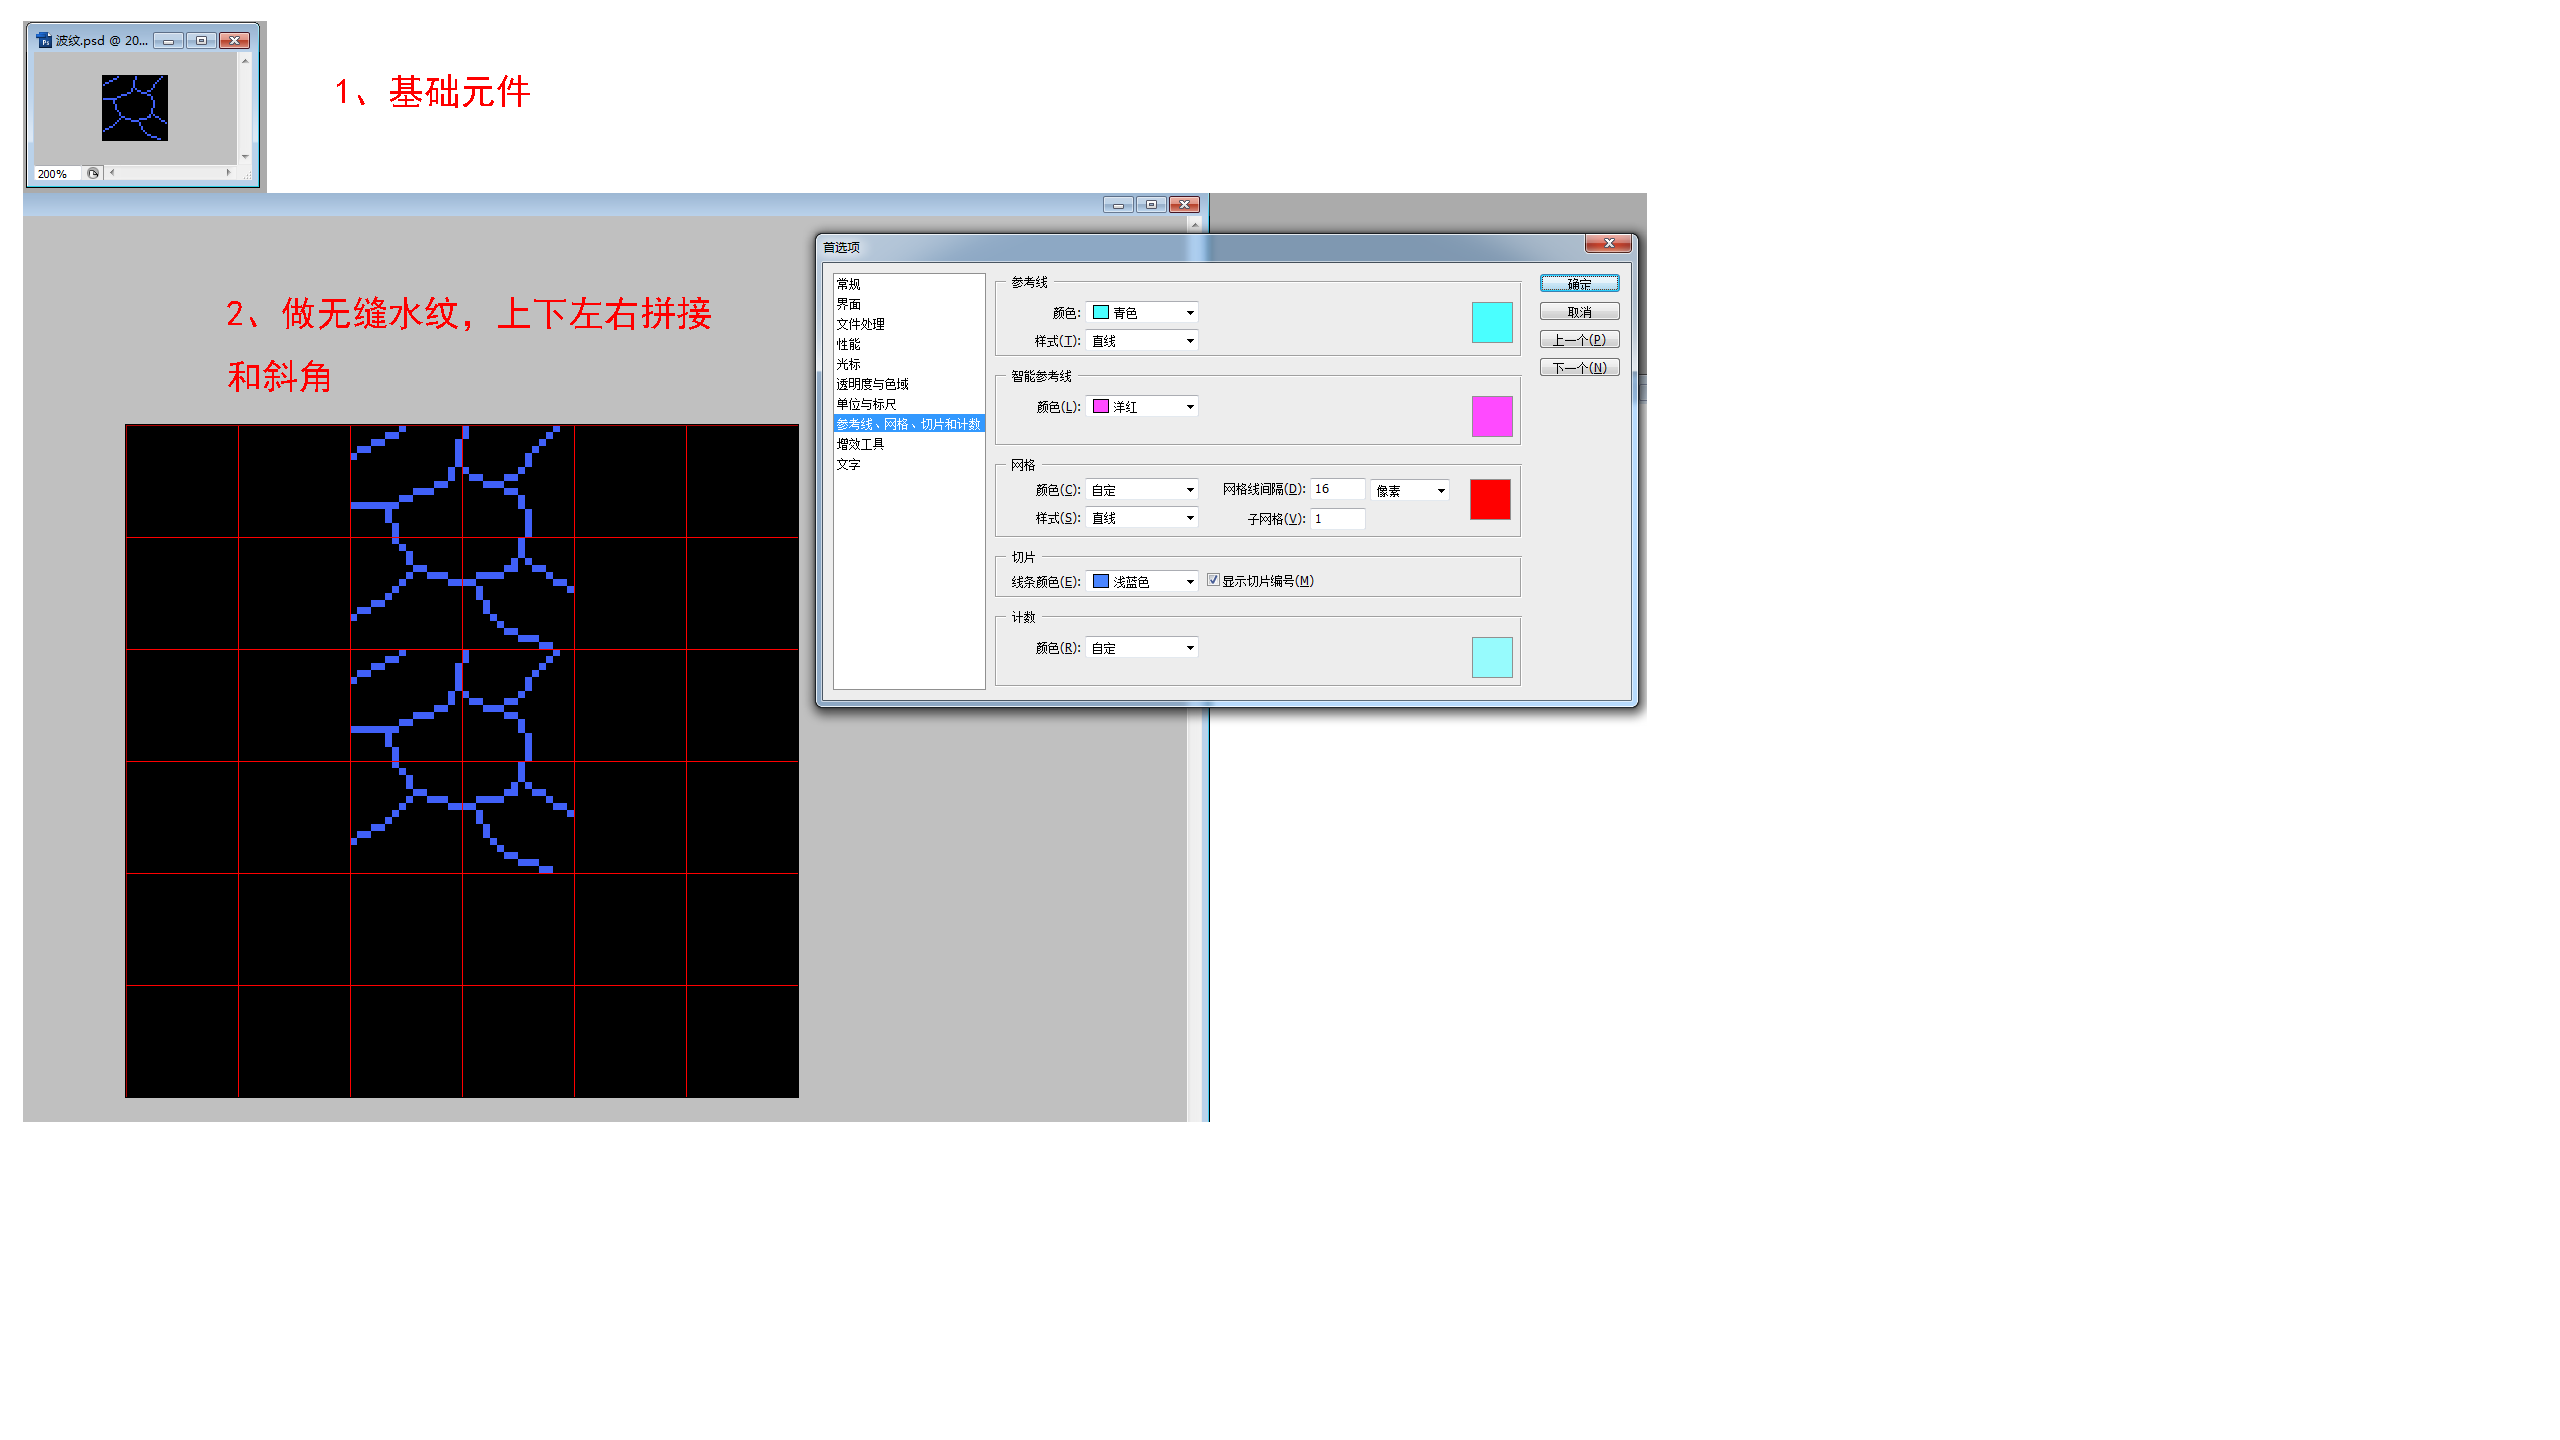Click the 取消 button

click(x=1579, y=312)
